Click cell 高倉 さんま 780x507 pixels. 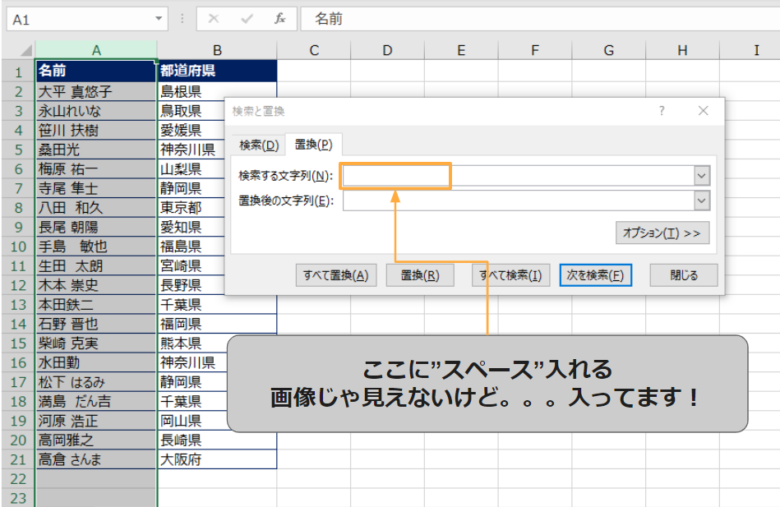click(96, 459)
